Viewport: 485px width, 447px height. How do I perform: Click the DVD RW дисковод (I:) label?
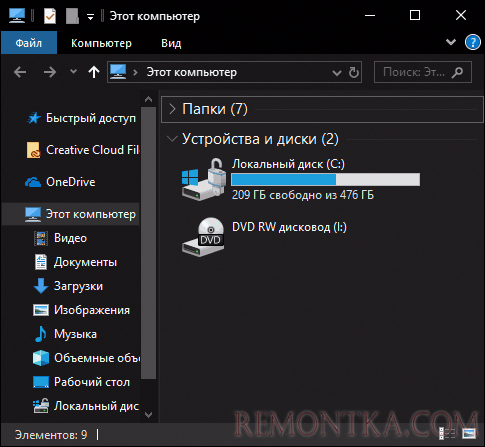pos(289,227)
